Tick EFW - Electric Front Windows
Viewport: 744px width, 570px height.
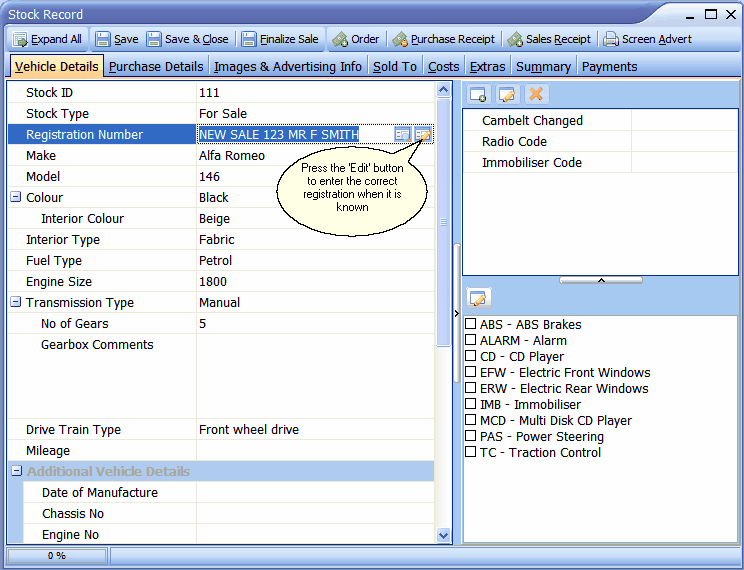[x=470, y=372]
